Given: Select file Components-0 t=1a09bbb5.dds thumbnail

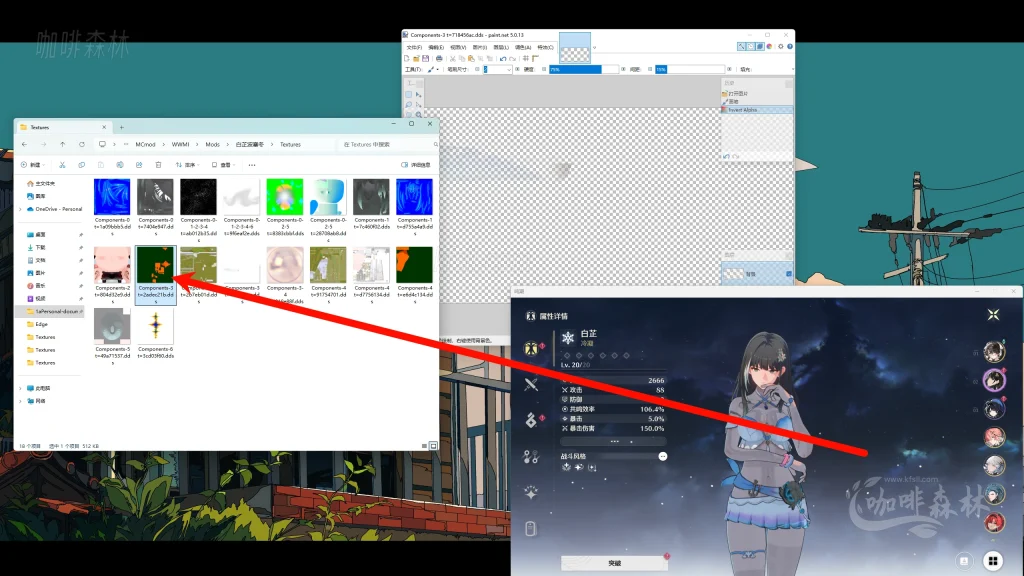Looking at the screenshot, I should click(x=112, y=197).
